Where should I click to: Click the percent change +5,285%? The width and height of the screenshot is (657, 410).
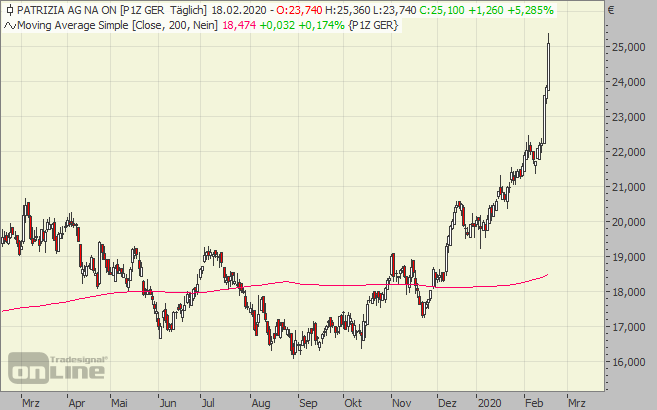(530, 10)
